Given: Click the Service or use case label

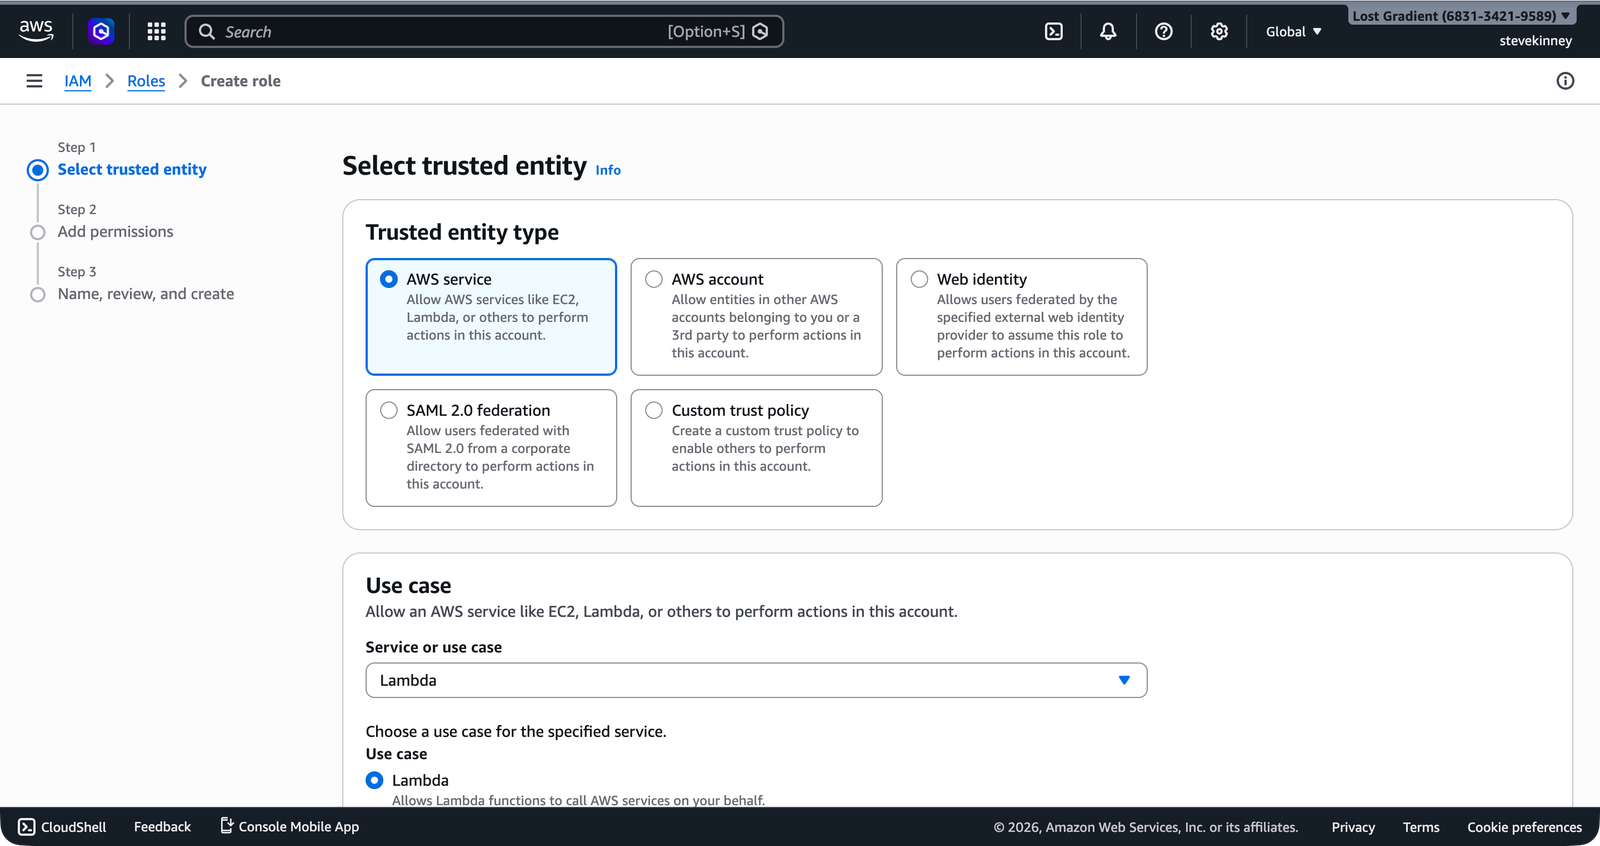Looking at the screenshot, I should (x=434, y=647).
